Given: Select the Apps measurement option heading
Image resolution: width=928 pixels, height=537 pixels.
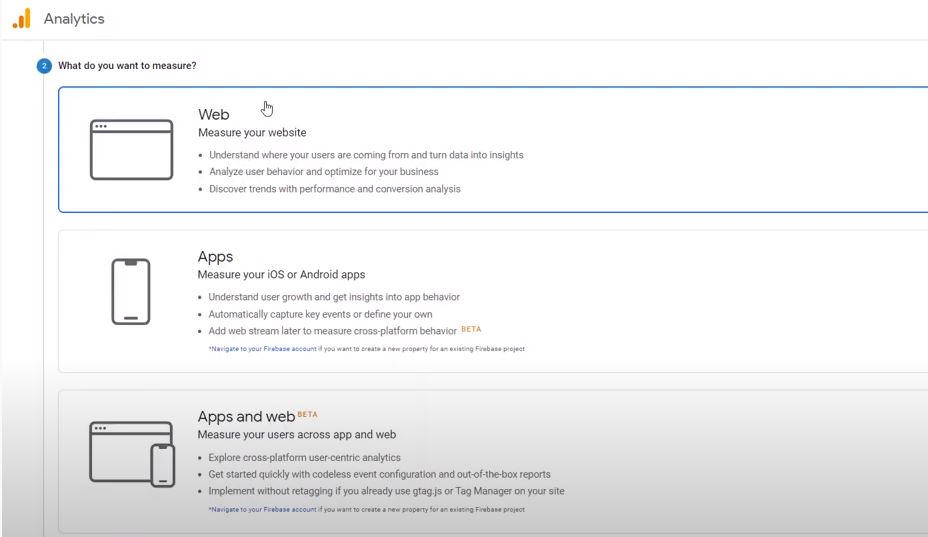Looking at the screenshot, I should [215, 257].
